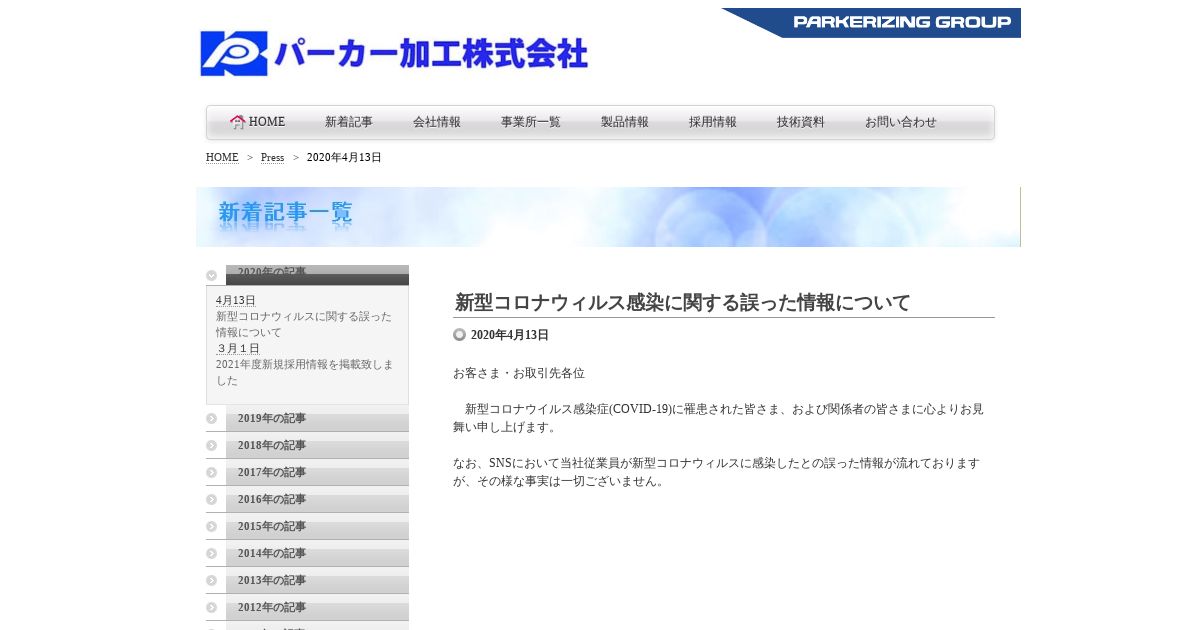Click the arrow icon beside 2015年の記事
Screen dimensions: 1200x630
212,527
